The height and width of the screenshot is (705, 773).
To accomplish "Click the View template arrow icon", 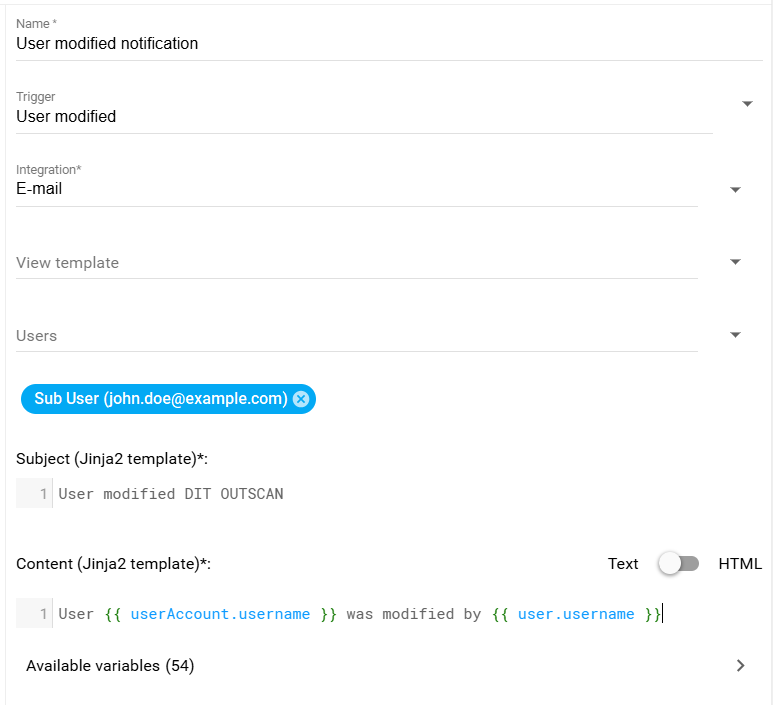I will pos(735,262).
